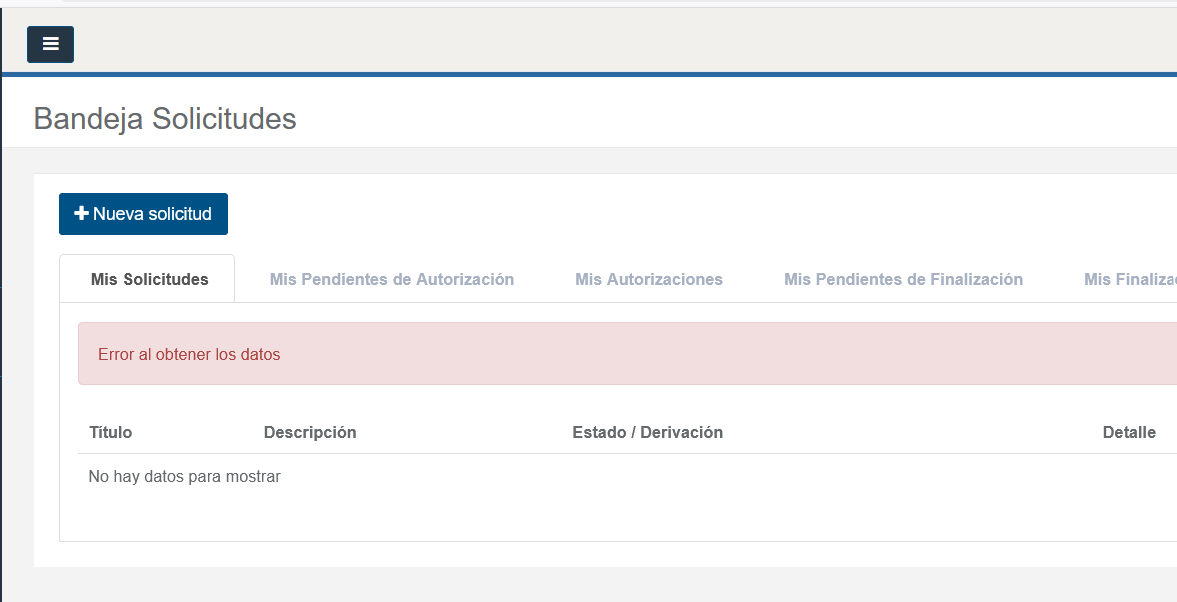Screen dimensions: 1177x602
Task: Click the Detalle column header
Action: (1129, 432)
